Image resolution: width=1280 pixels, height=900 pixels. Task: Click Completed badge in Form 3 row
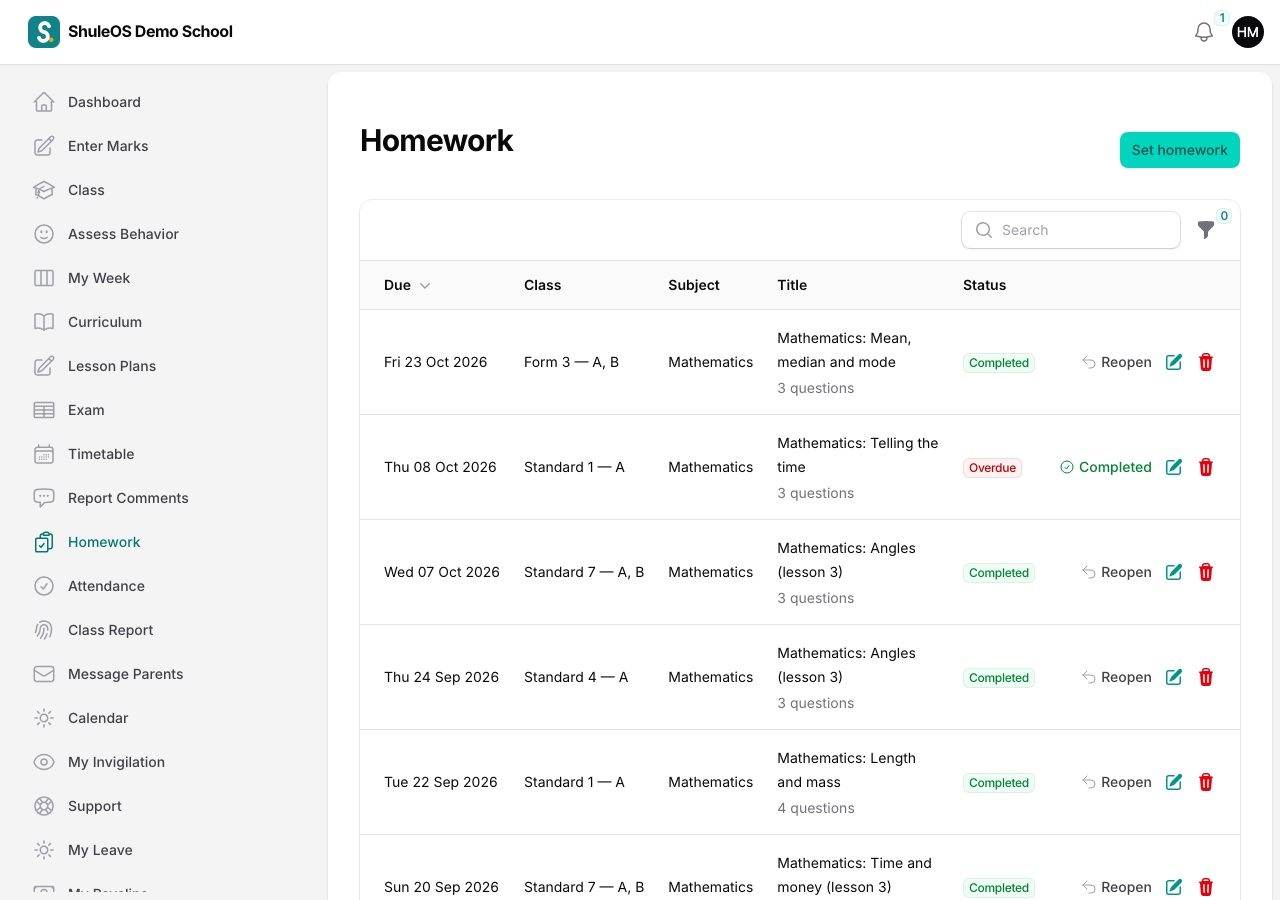click(x=999, y=363)
